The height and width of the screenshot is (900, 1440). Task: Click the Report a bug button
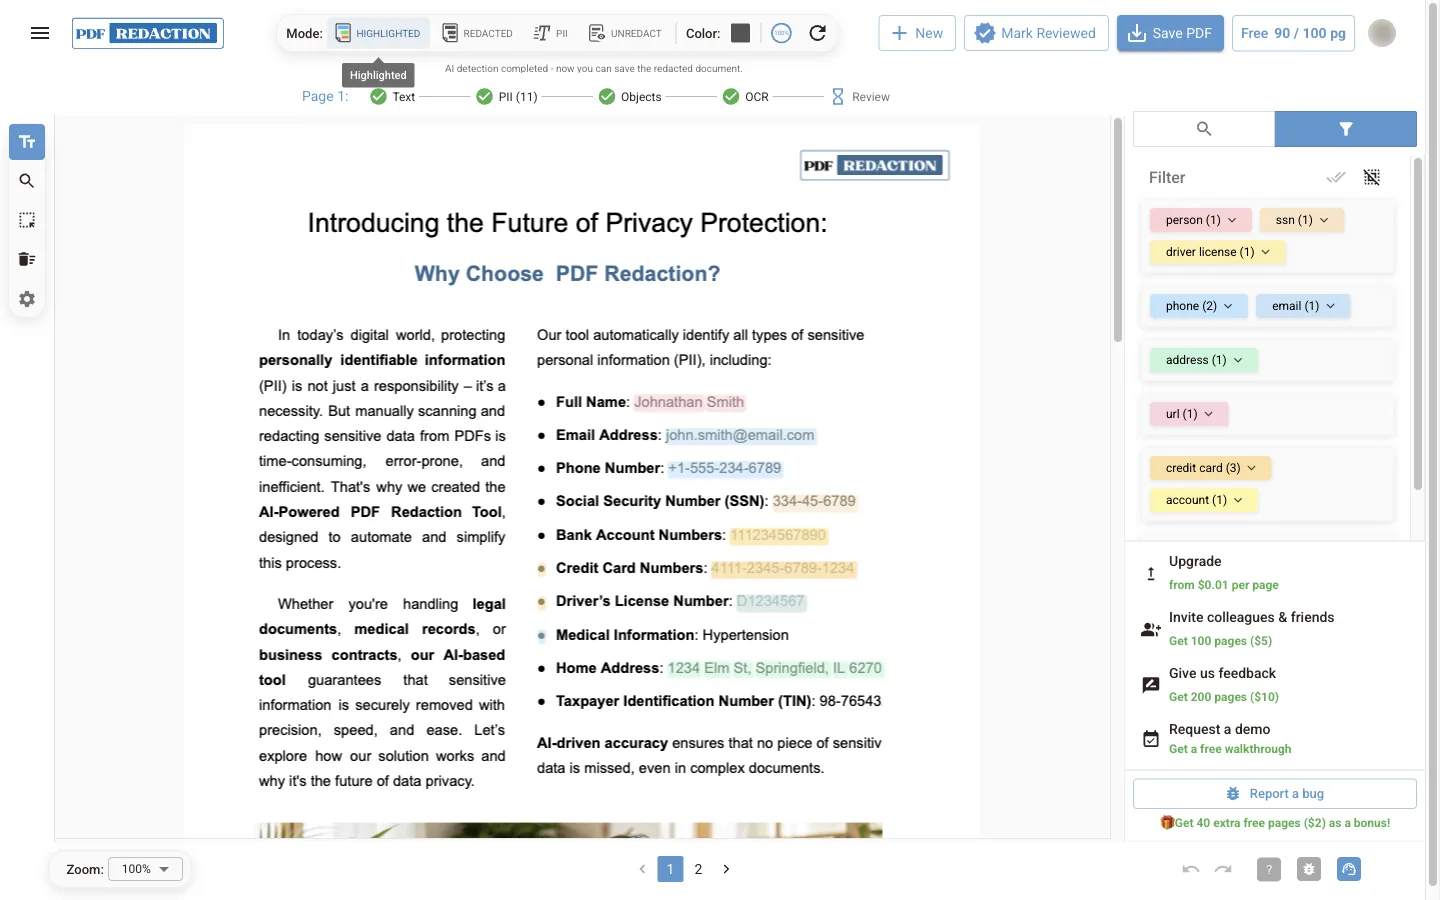(x=1275, y=794)
